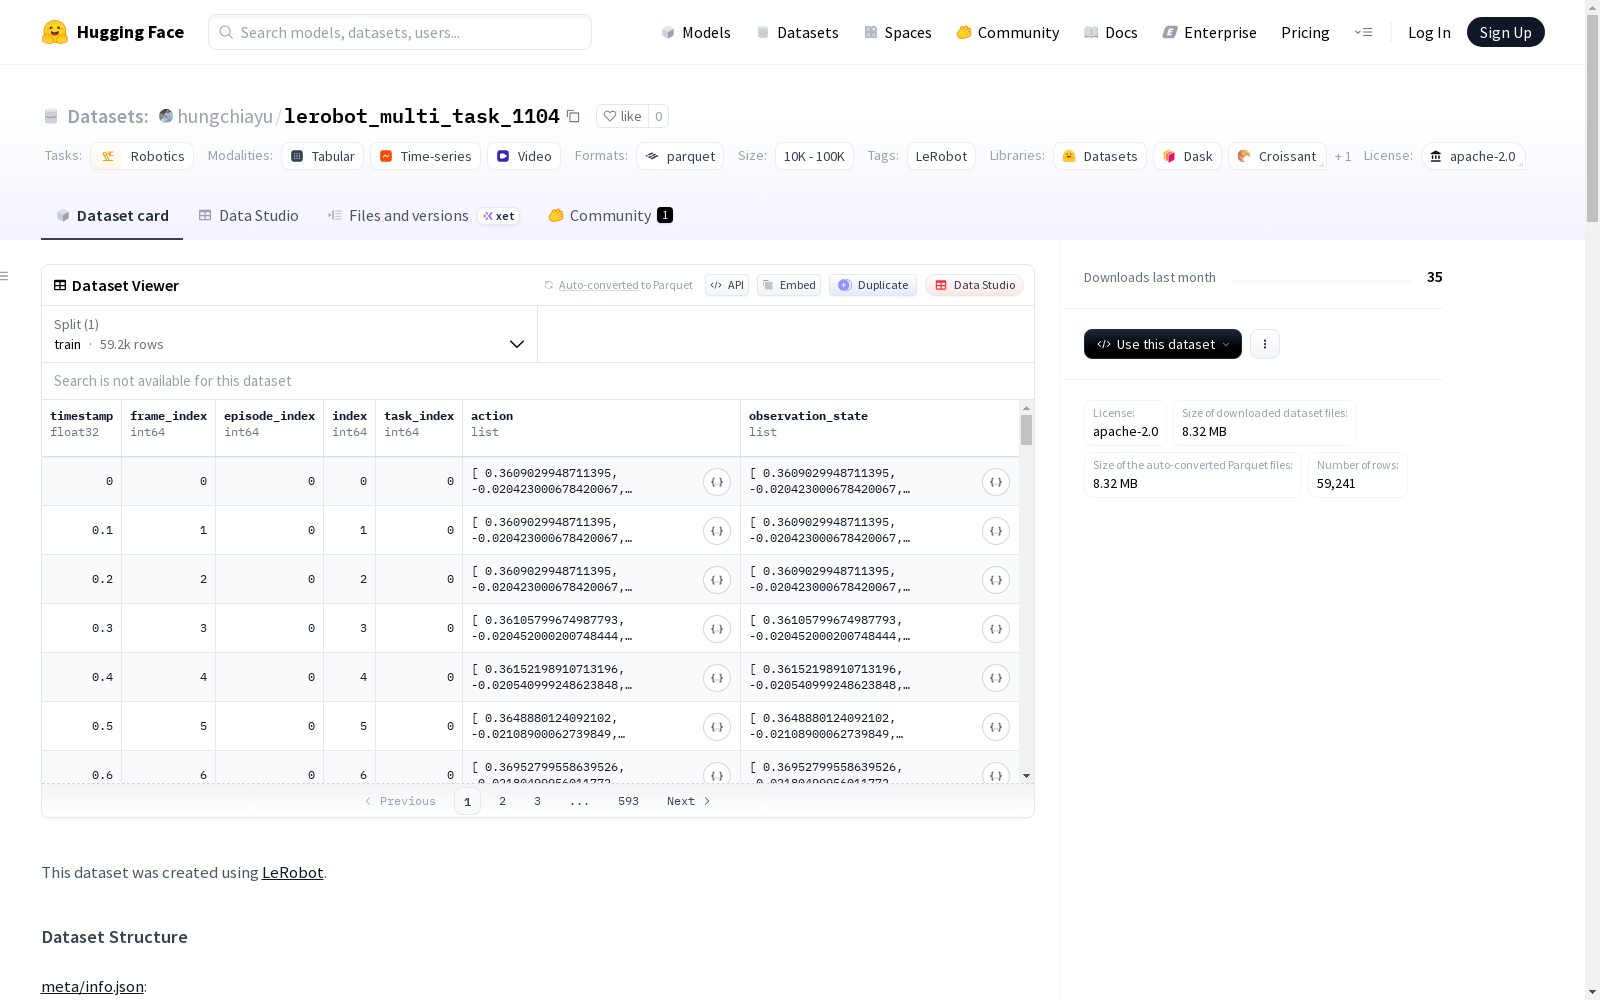Open Data Studio from the viewer header
The height and width of the screenshot is (1000, 1600).
click(974, 285)
